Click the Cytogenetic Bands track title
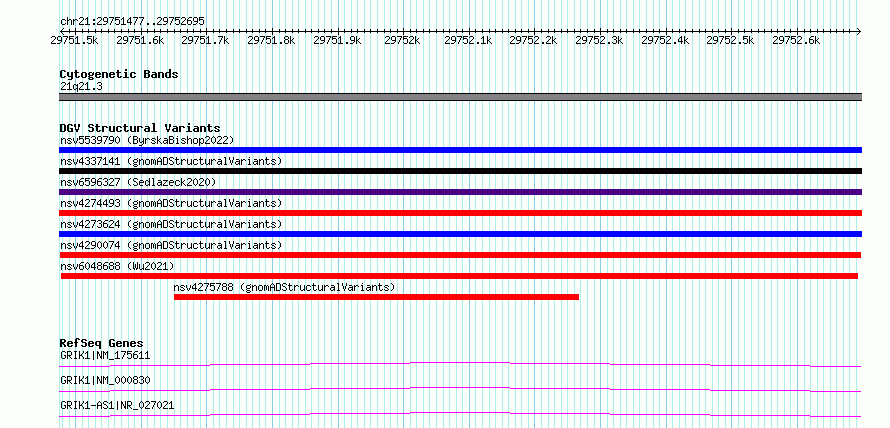Screen dimensions: 890x428 119,74
